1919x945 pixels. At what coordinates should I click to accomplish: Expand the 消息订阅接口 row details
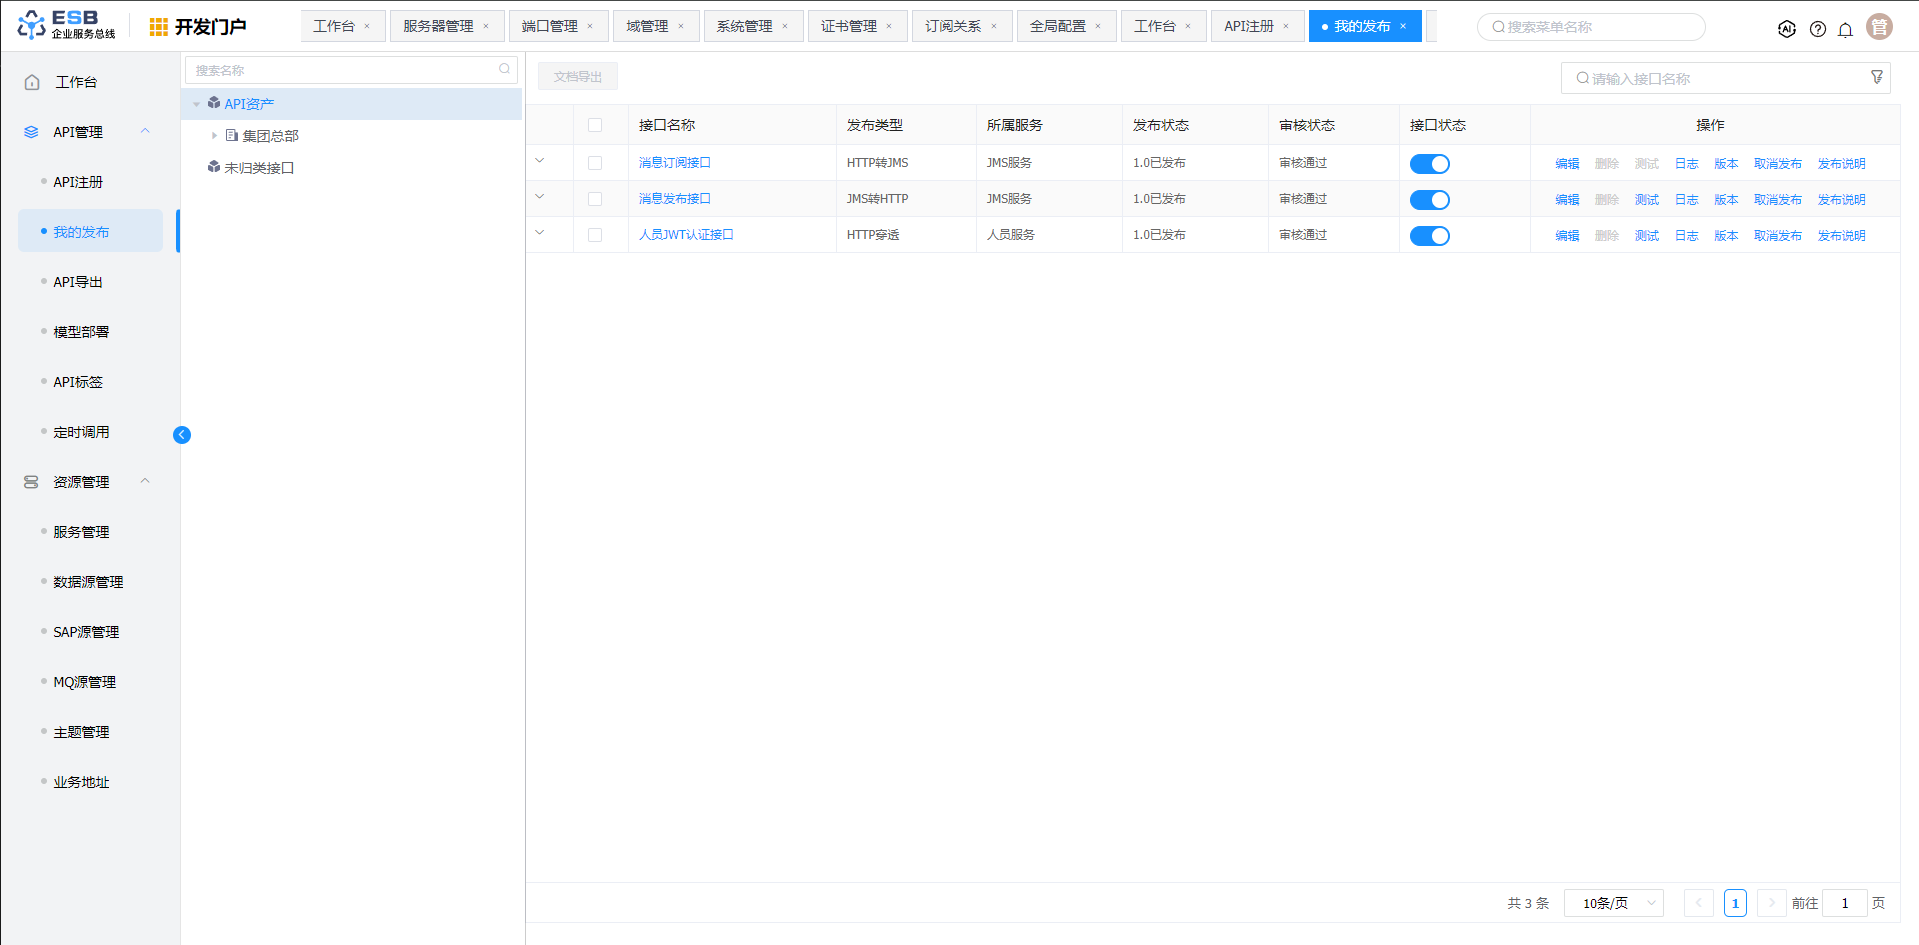point(540,161)
